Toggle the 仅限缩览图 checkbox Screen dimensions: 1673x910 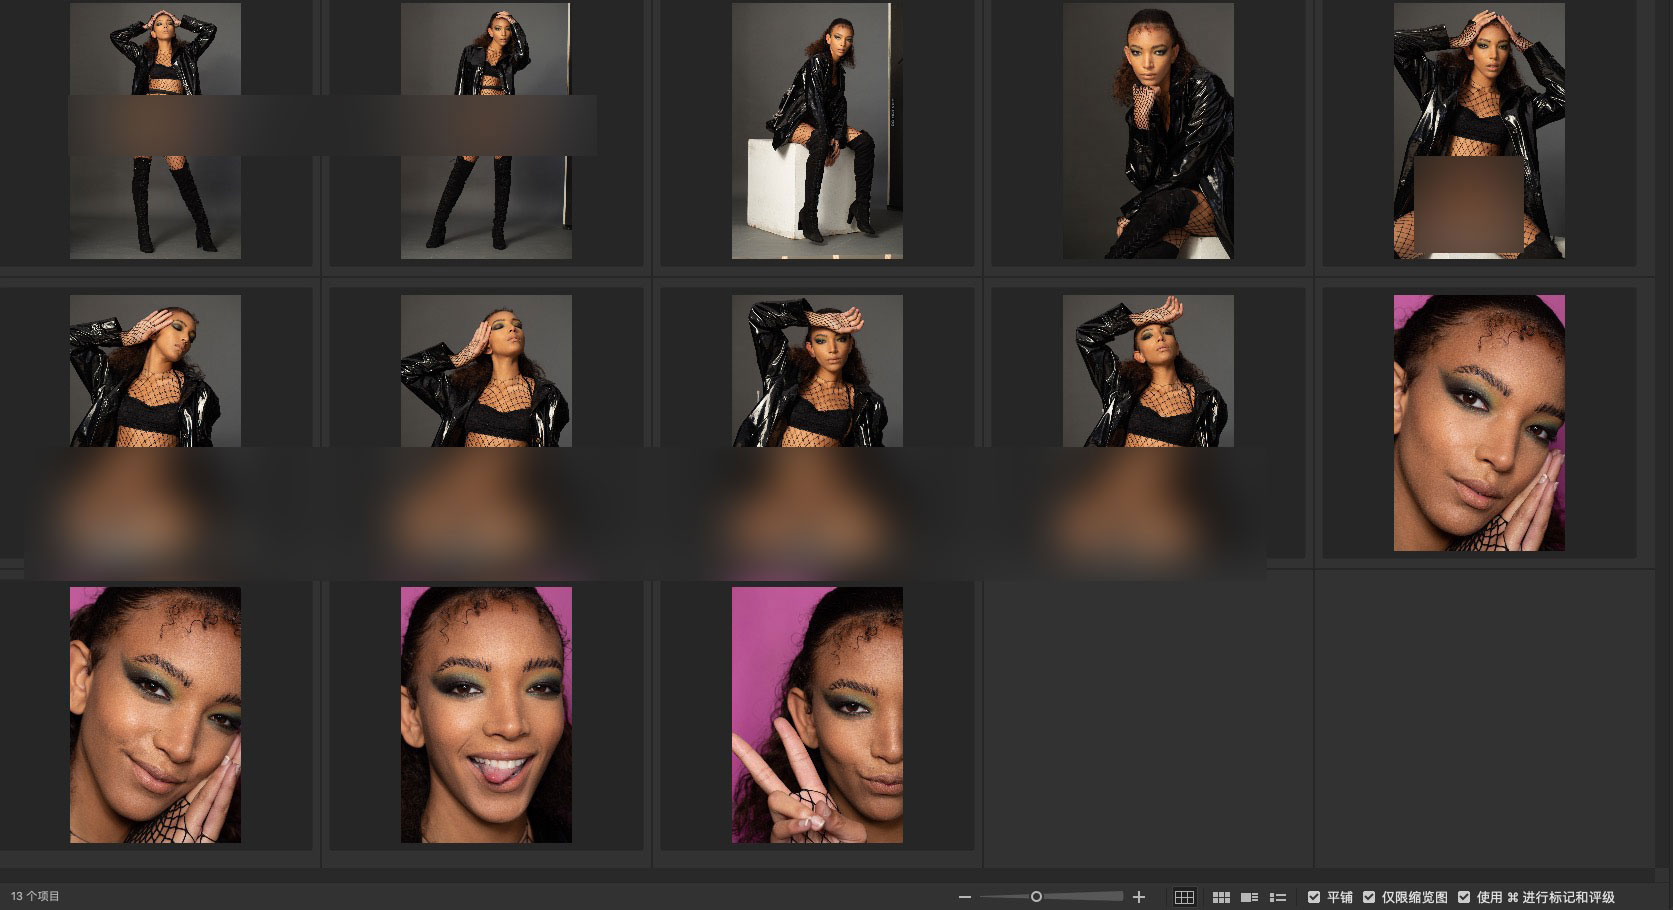pyautogui.click(x=1369, y=897)
